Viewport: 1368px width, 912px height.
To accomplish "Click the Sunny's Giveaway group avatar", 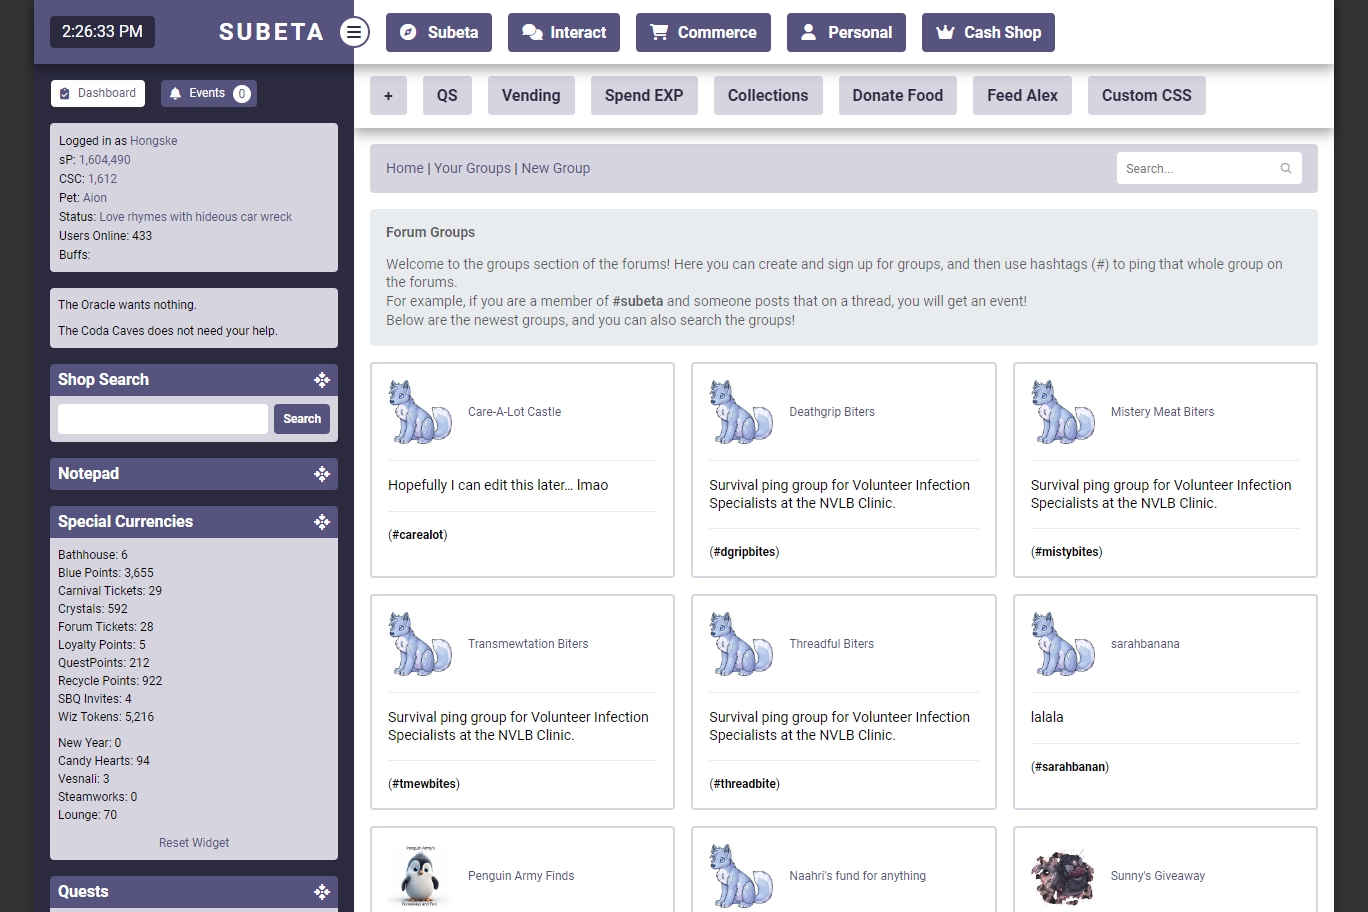I will [x=1063, y=876].
